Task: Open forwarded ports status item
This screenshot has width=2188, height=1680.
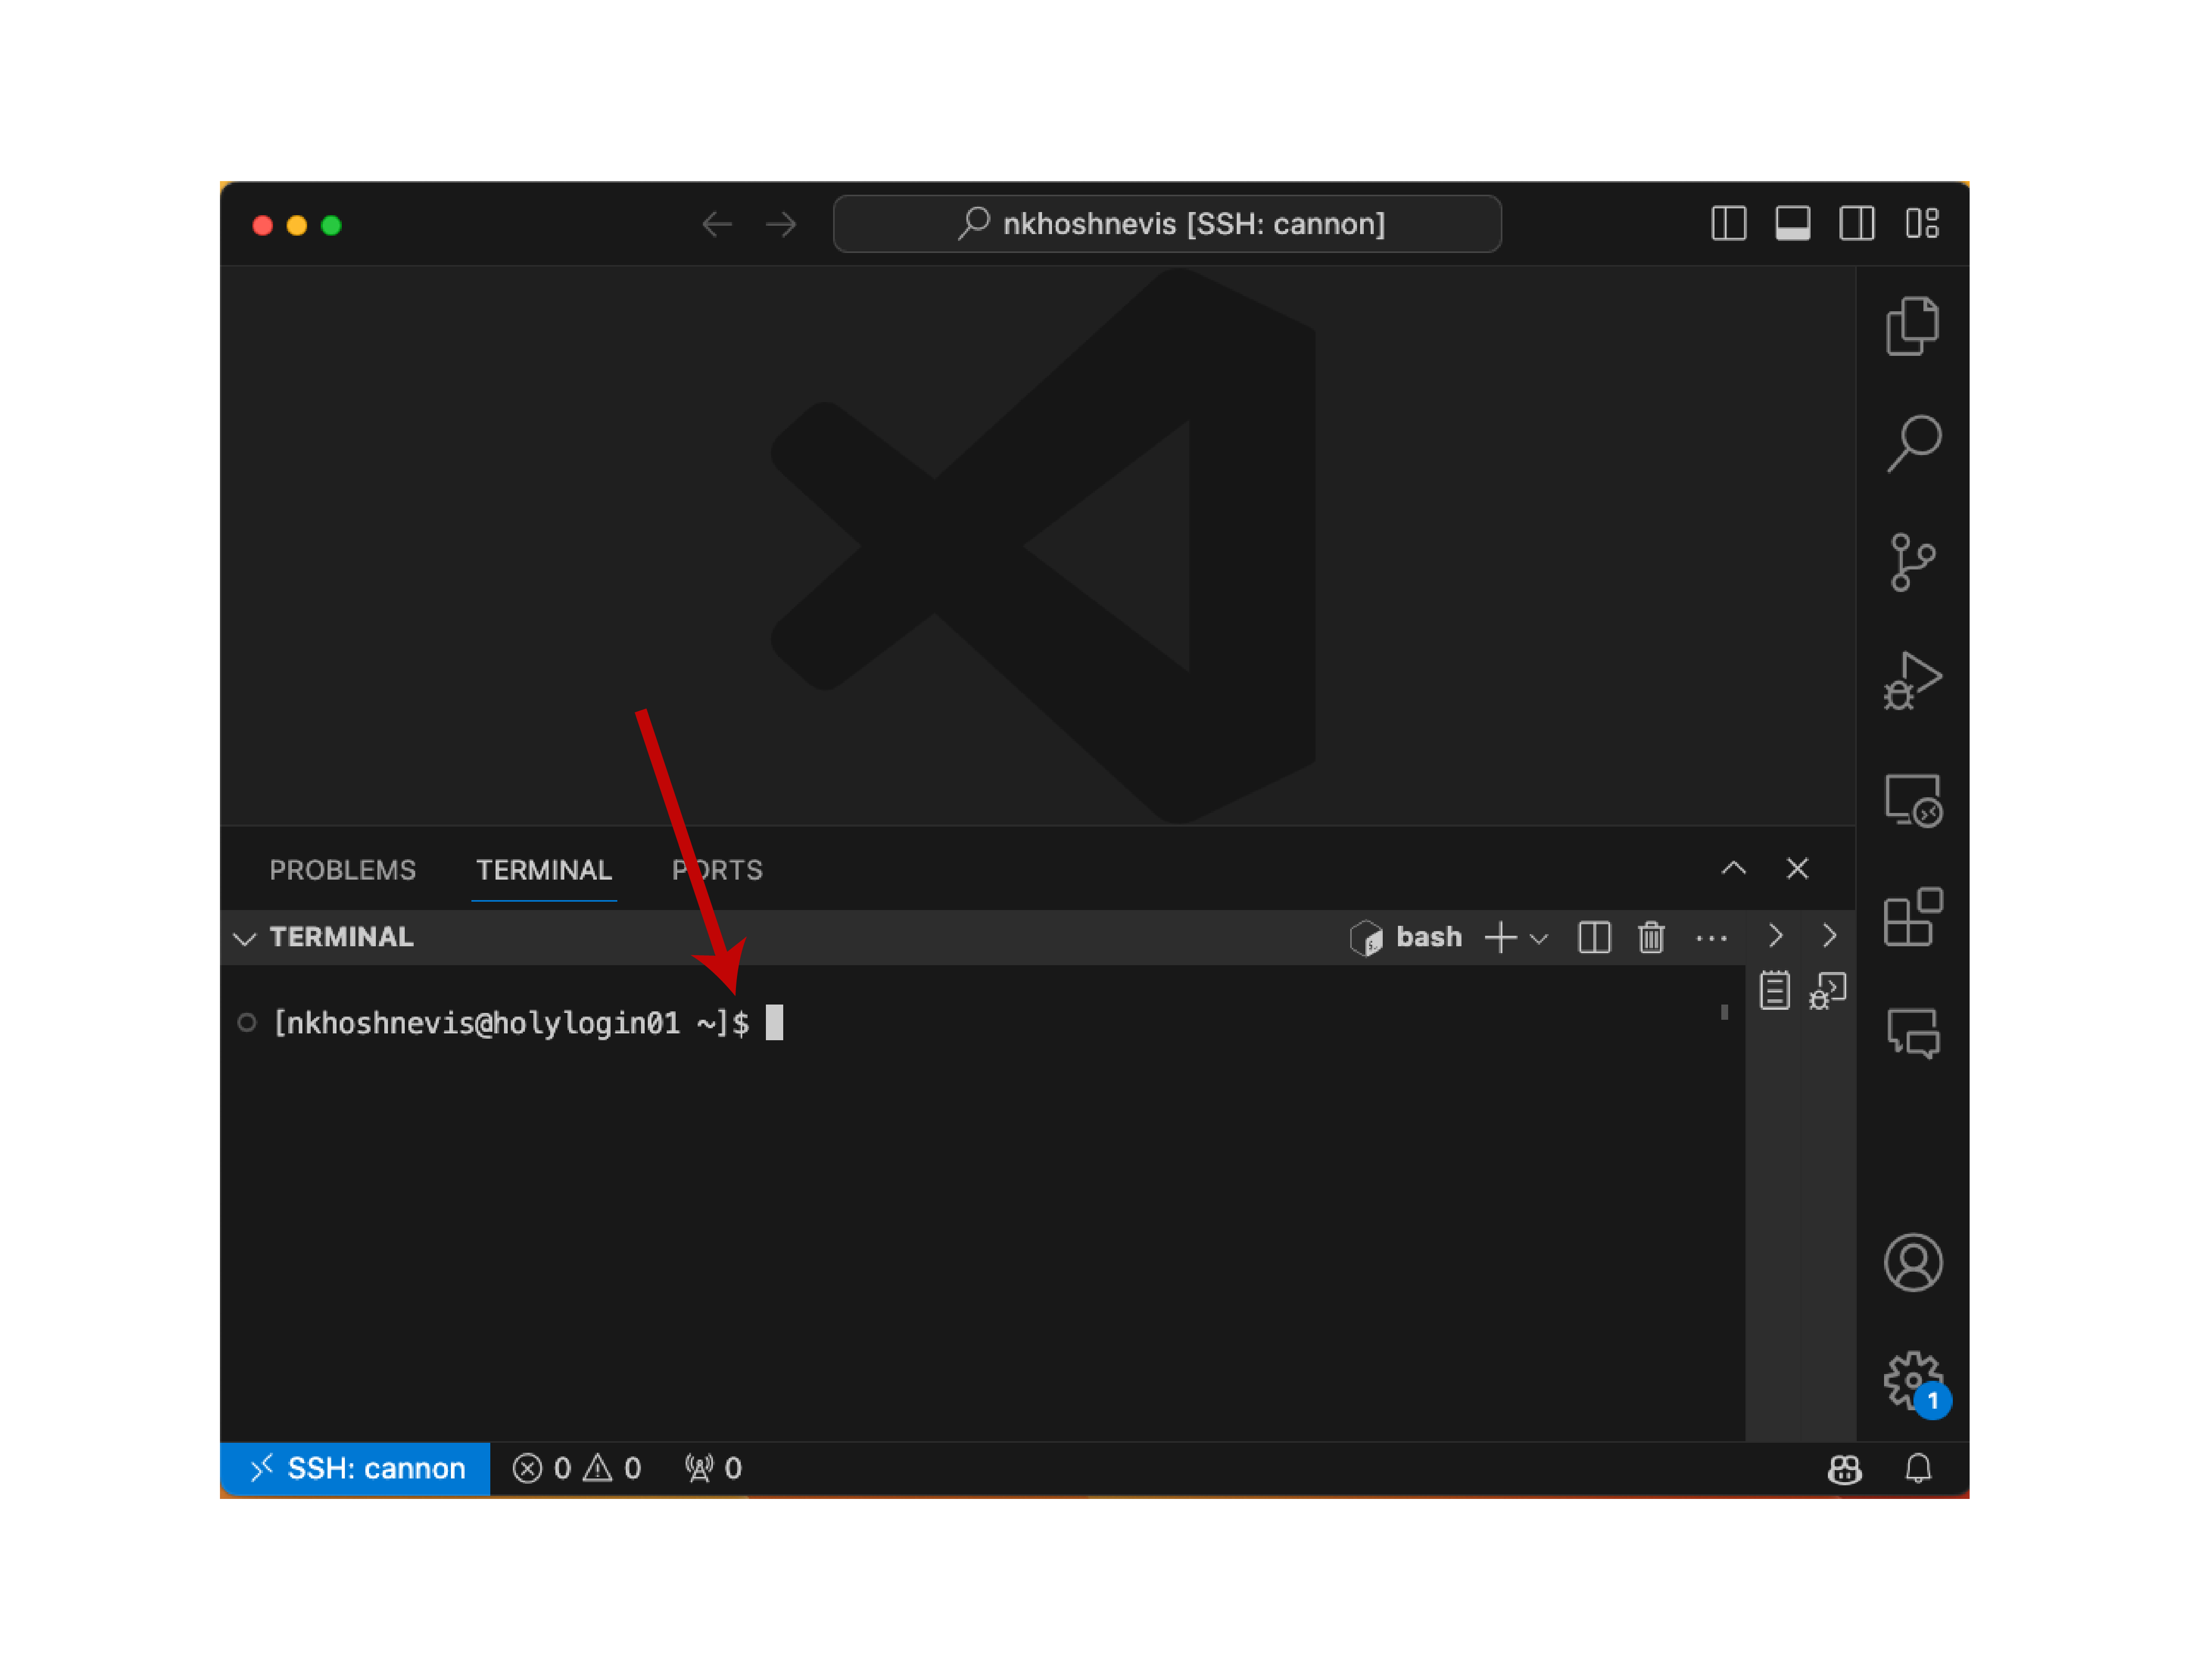Action: (713, 1468)
